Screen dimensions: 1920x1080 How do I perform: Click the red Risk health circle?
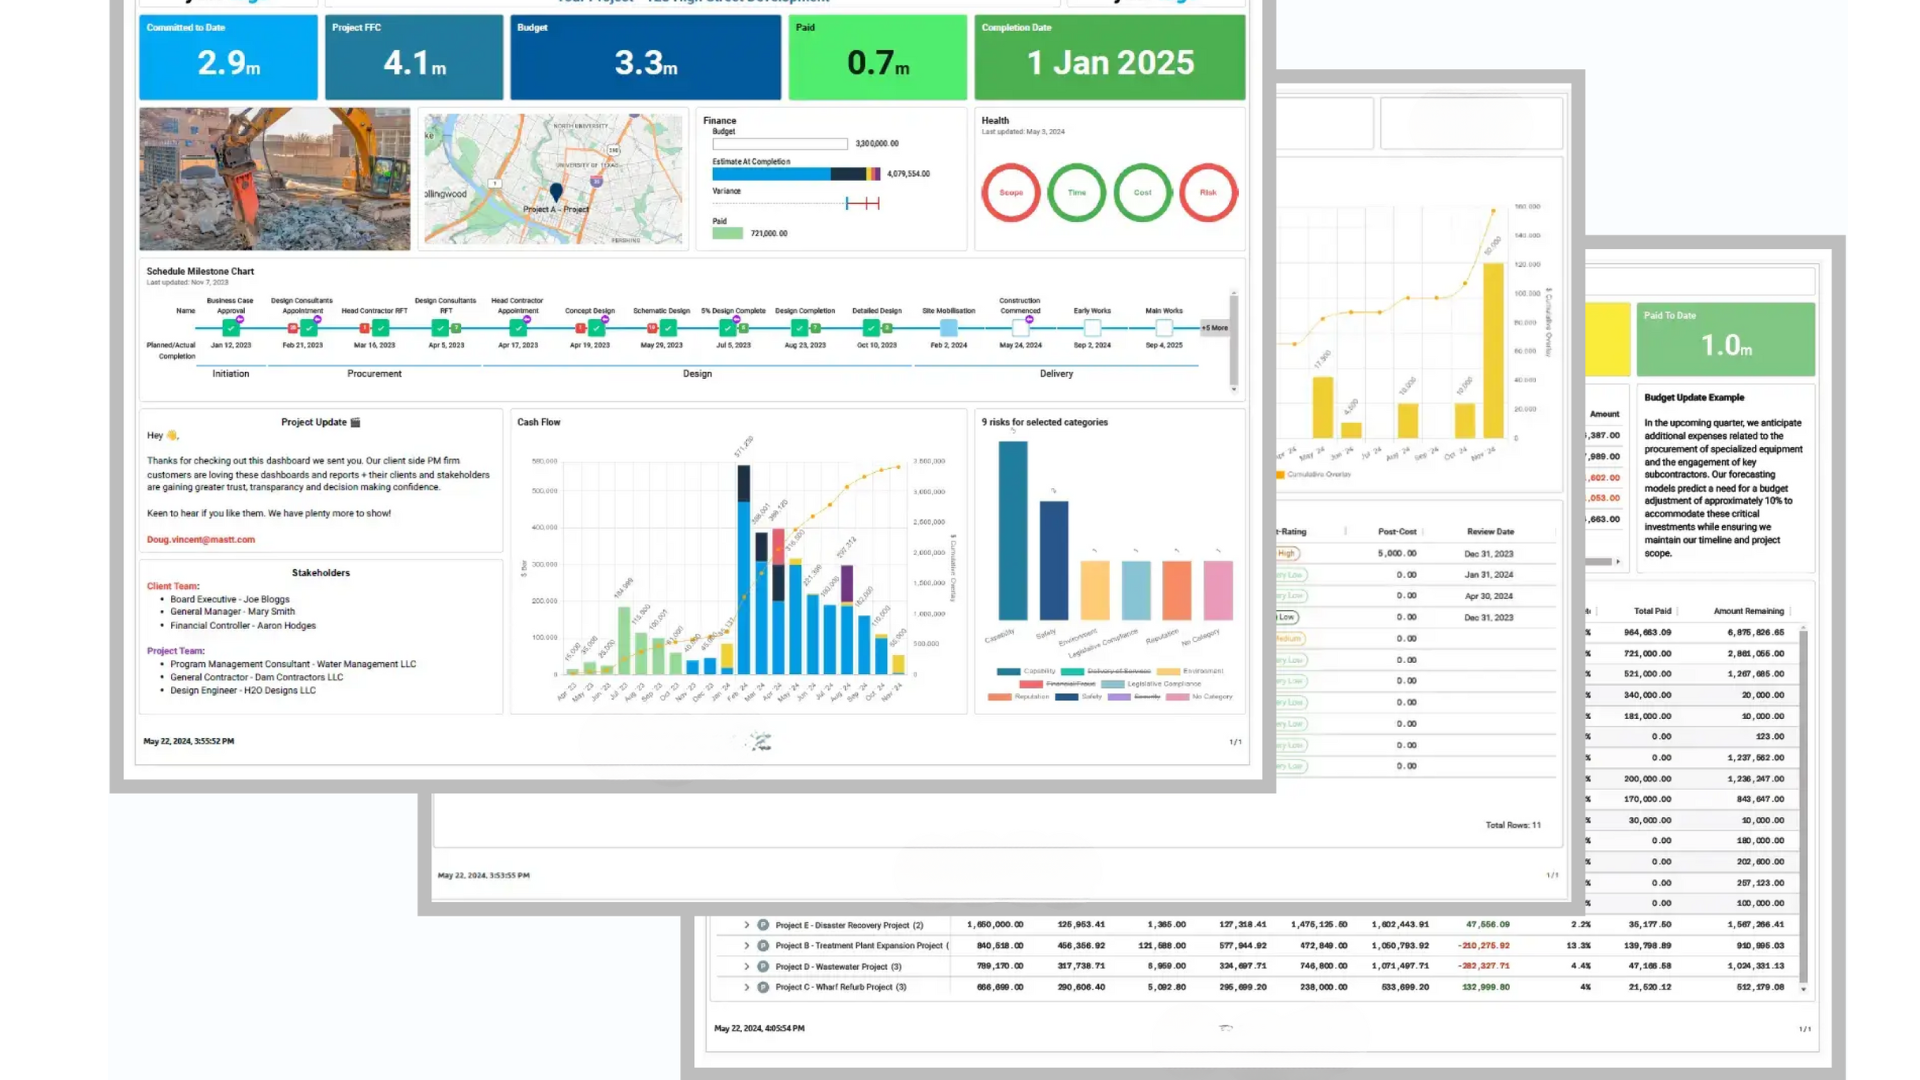point(1208,192)
